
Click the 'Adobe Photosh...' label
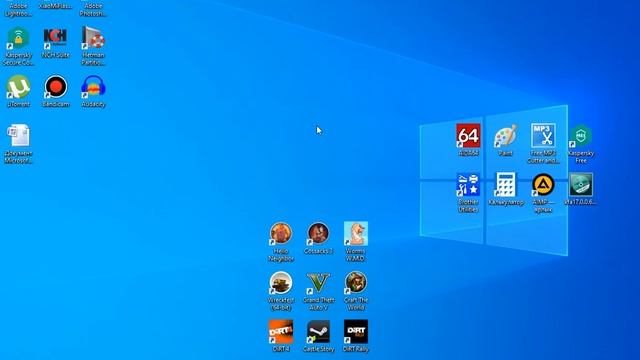(93, 10)
